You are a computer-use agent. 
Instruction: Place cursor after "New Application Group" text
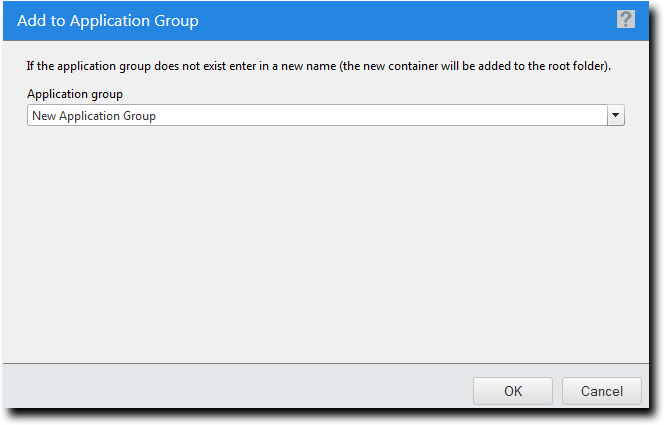click(158, 116)
